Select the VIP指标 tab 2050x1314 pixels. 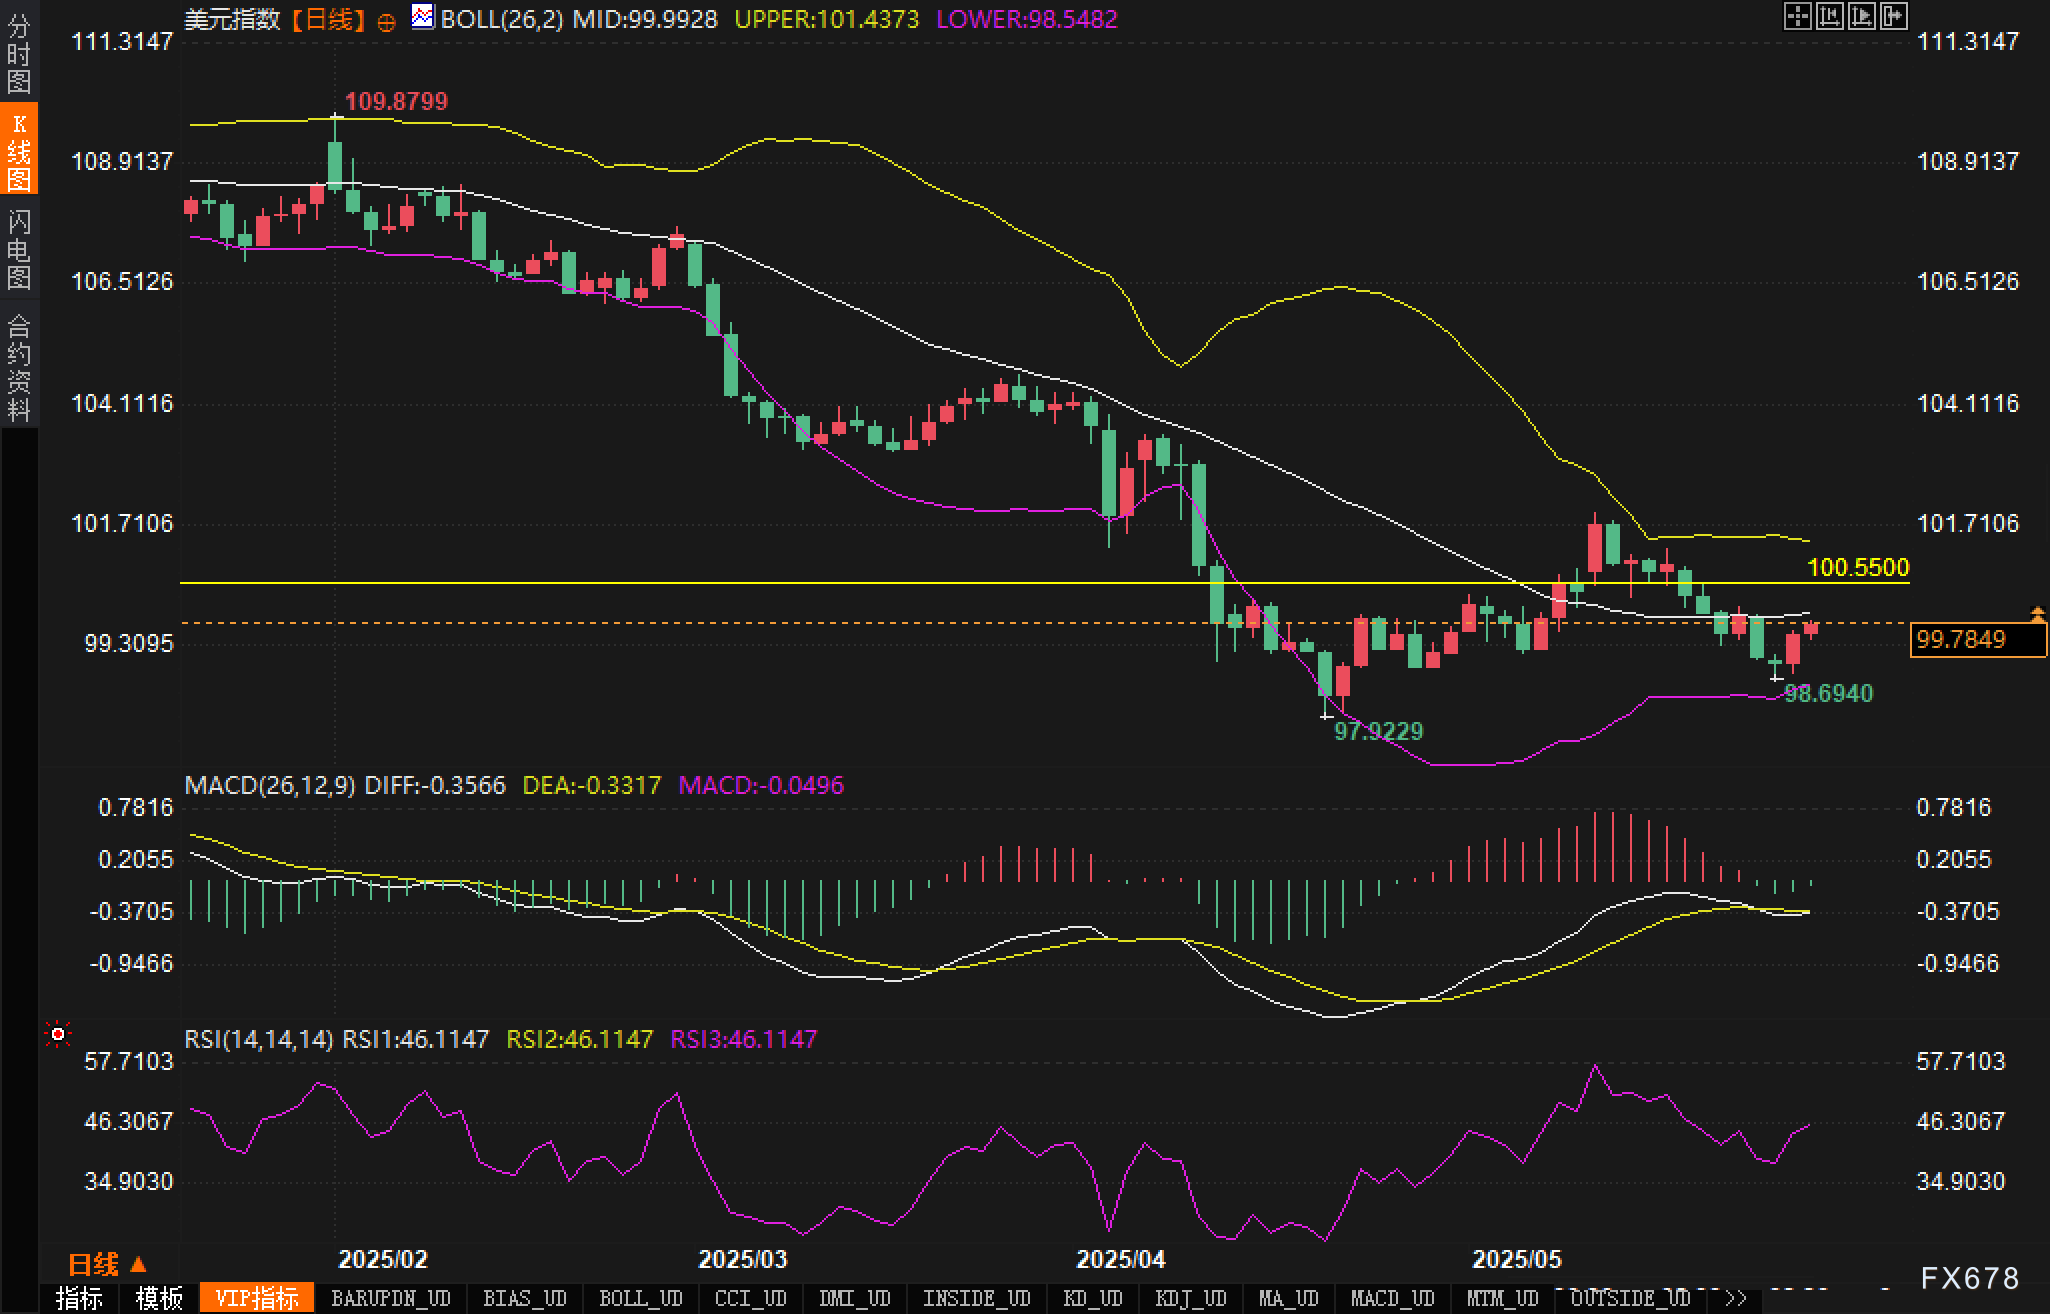click(257, 1299)
